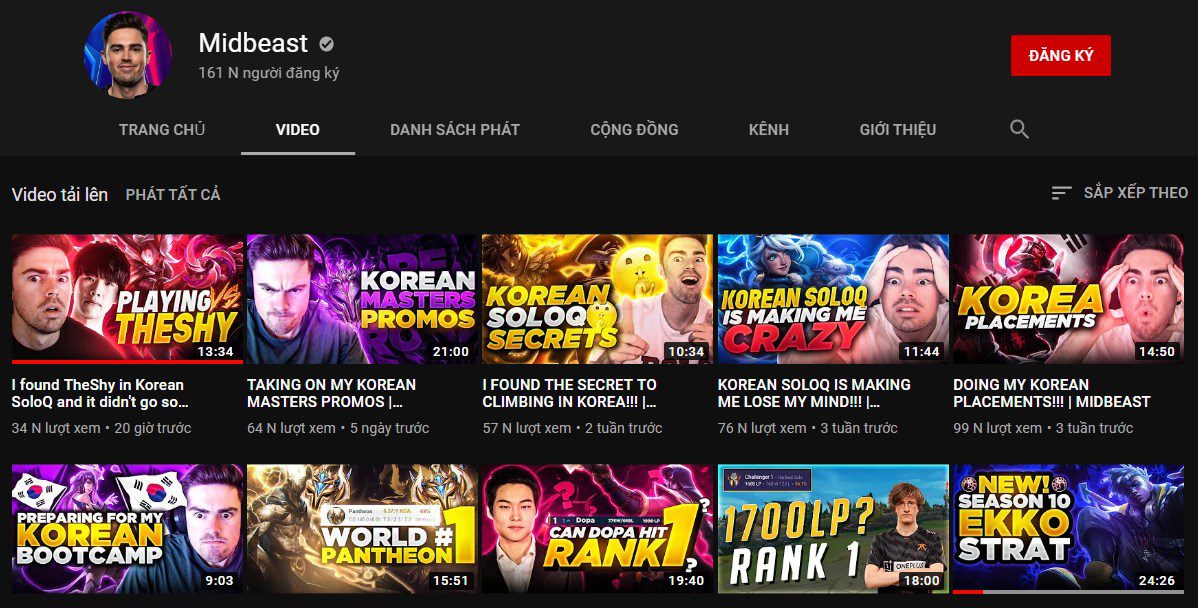
Task: Click '76 N lượt xem • 3 tuần trước'
Action: (x=808, y=429)
